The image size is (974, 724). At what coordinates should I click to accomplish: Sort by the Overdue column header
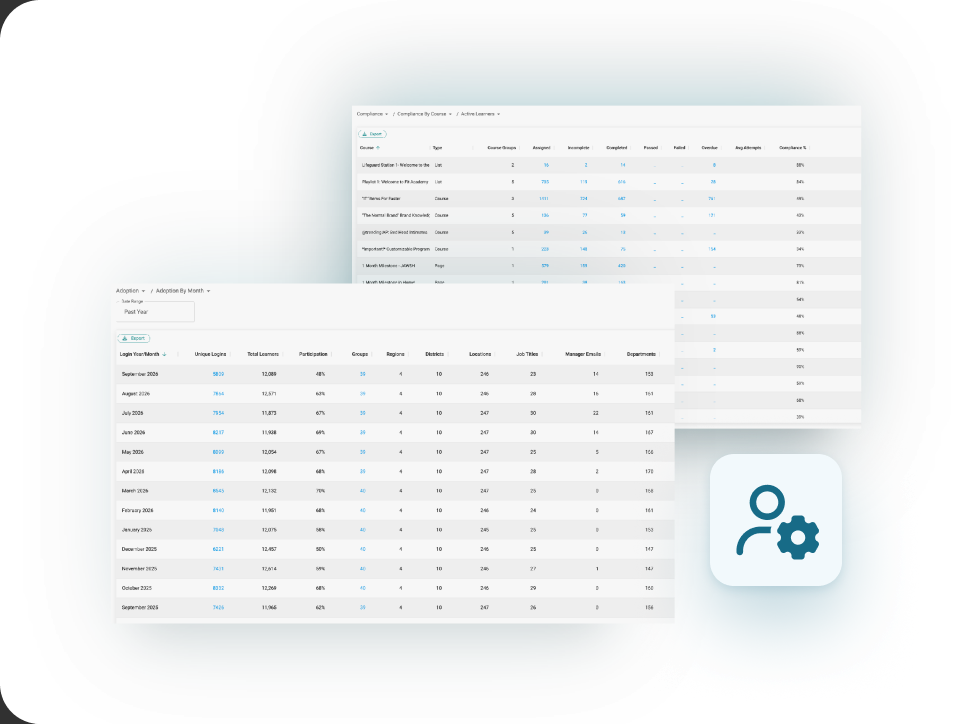click(x=709, y=148)
